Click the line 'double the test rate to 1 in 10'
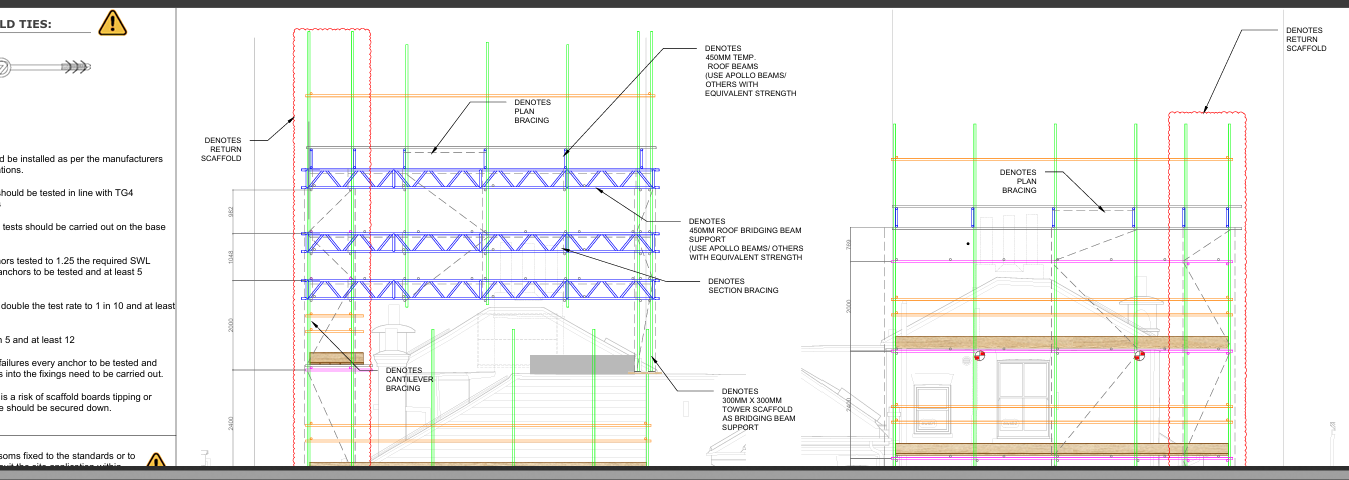The width and height of the screenshot is (1349, 480). 88,306
